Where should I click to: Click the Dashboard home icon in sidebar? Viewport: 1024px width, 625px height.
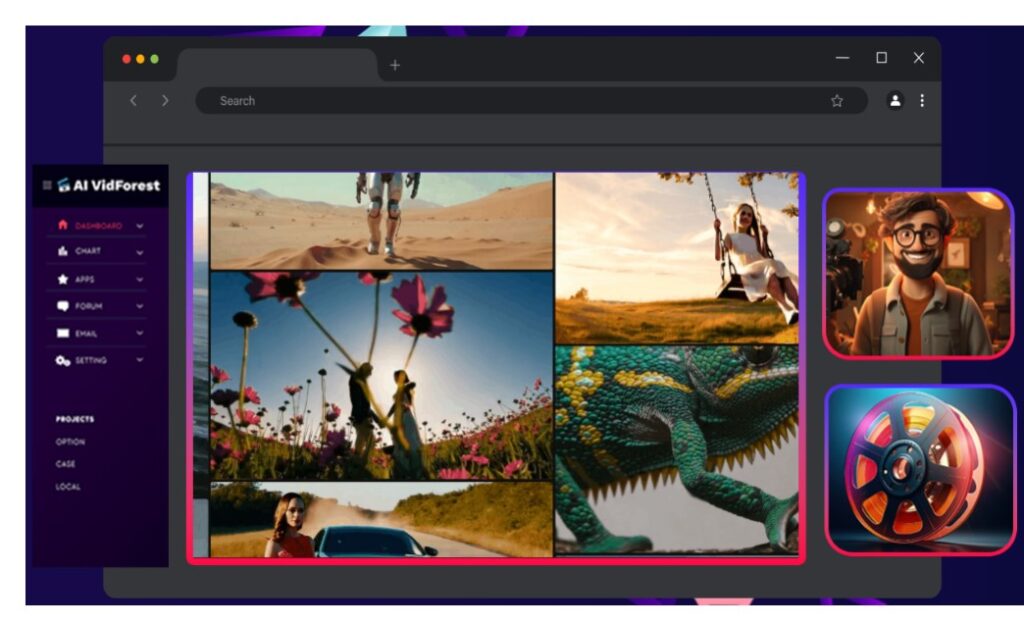(63, 225)
